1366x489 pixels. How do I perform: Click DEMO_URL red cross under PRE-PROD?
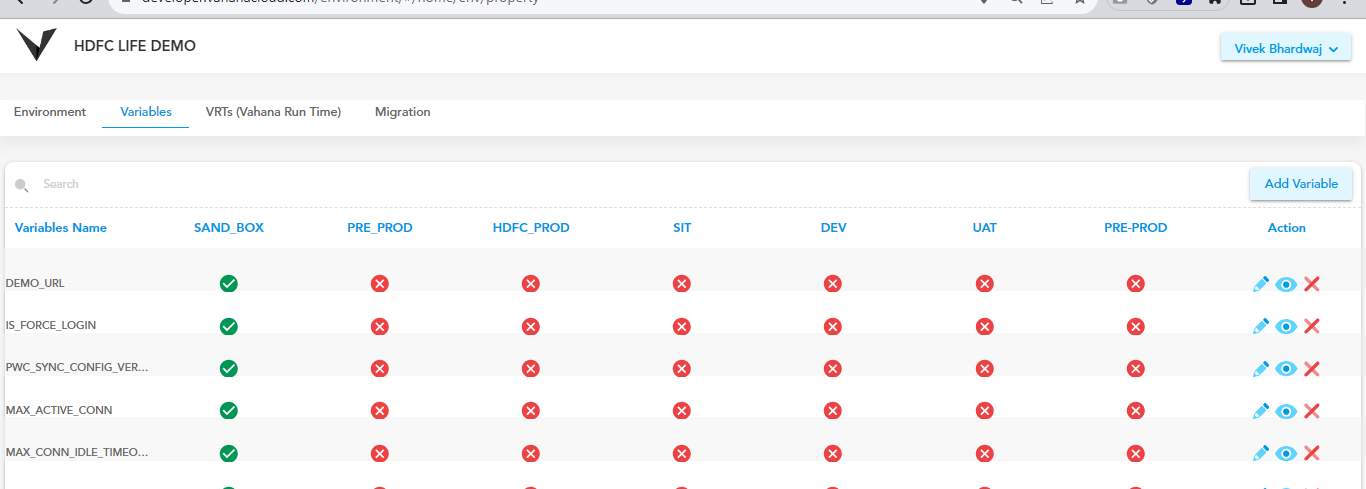pos(1136,284)
